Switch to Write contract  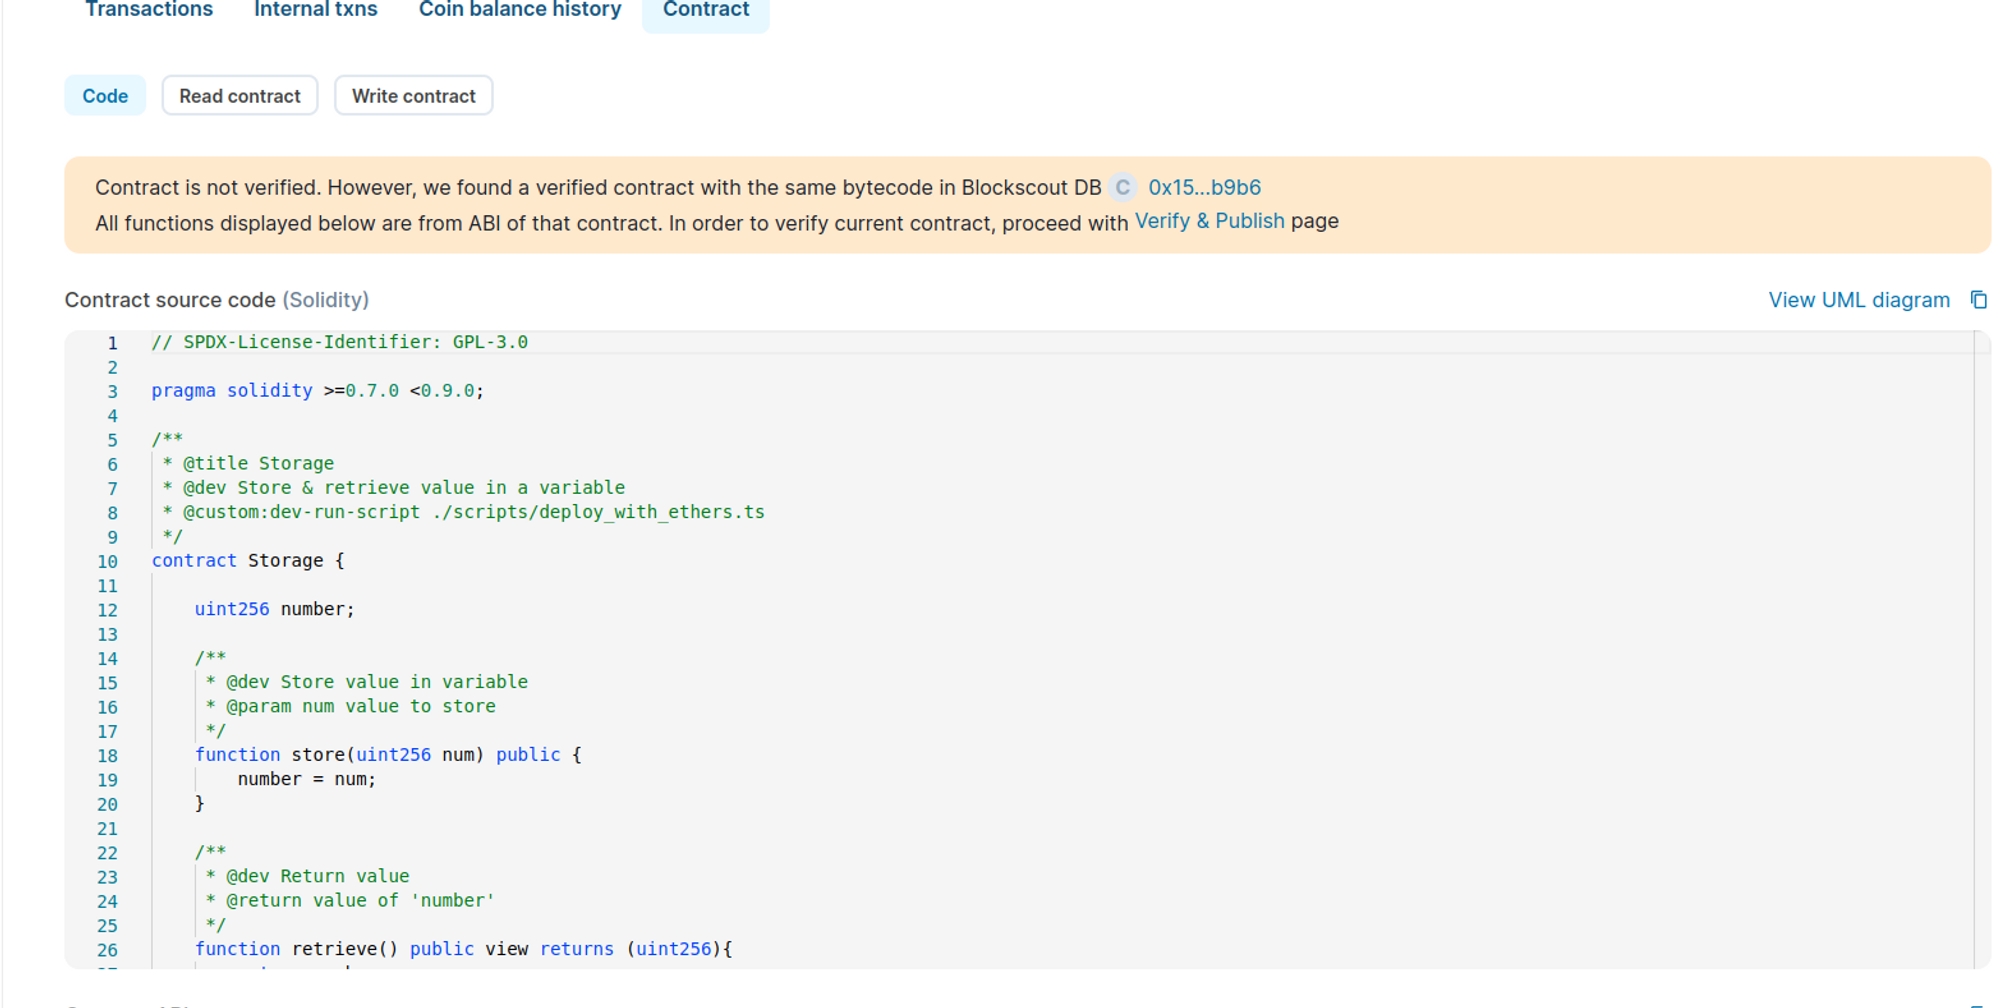413,96
